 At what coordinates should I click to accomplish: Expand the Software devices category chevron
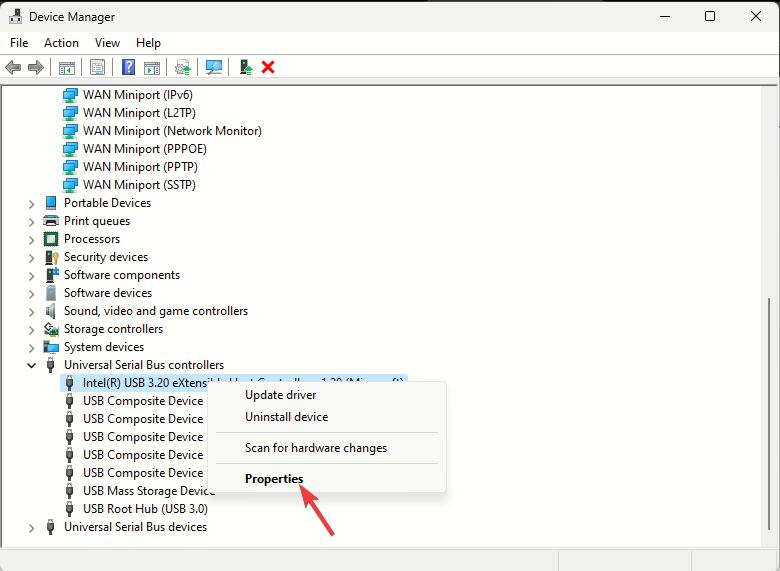(31, 293)
